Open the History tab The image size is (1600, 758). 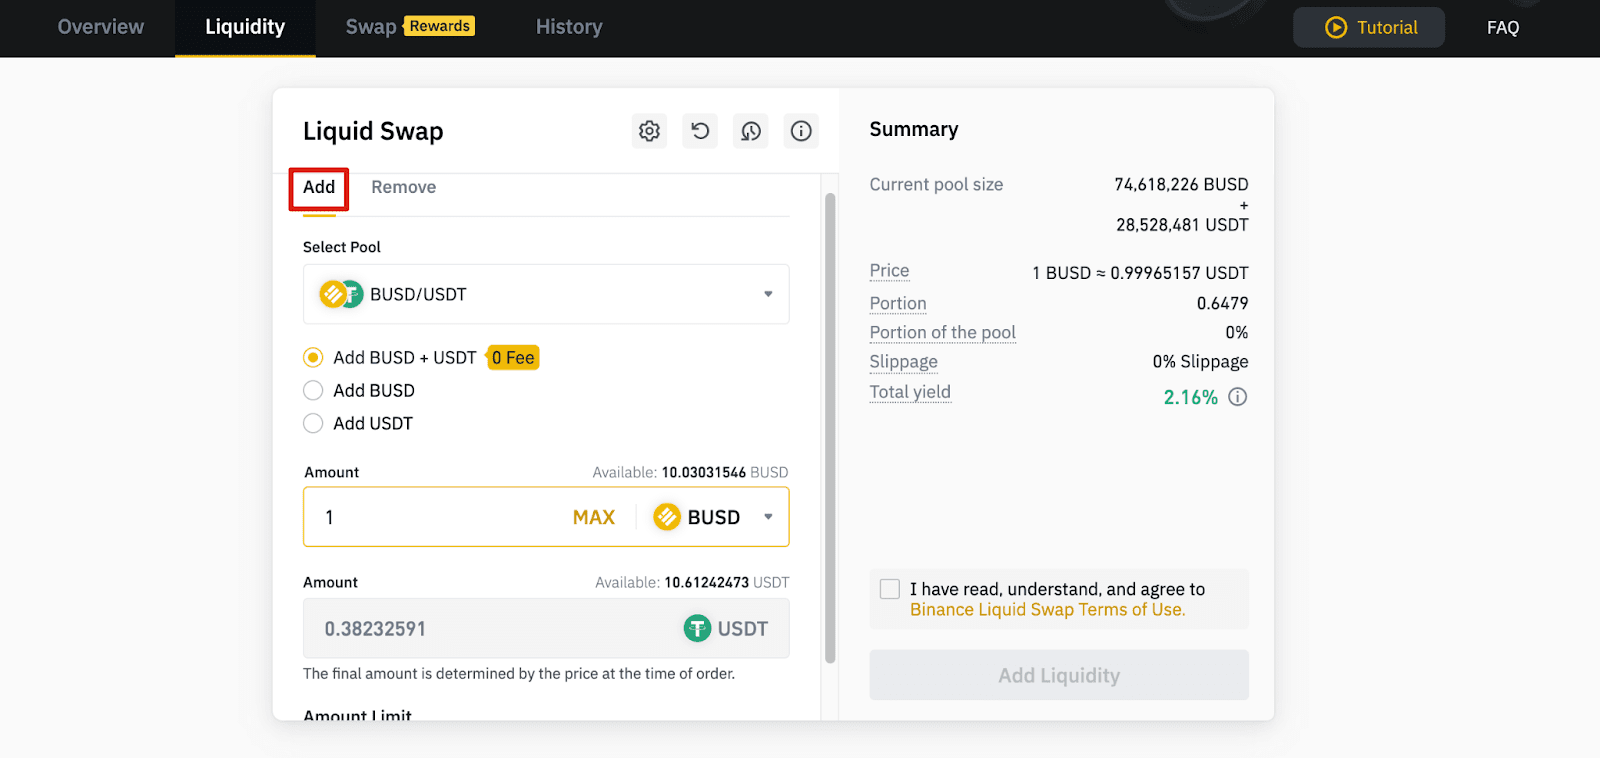569,27
